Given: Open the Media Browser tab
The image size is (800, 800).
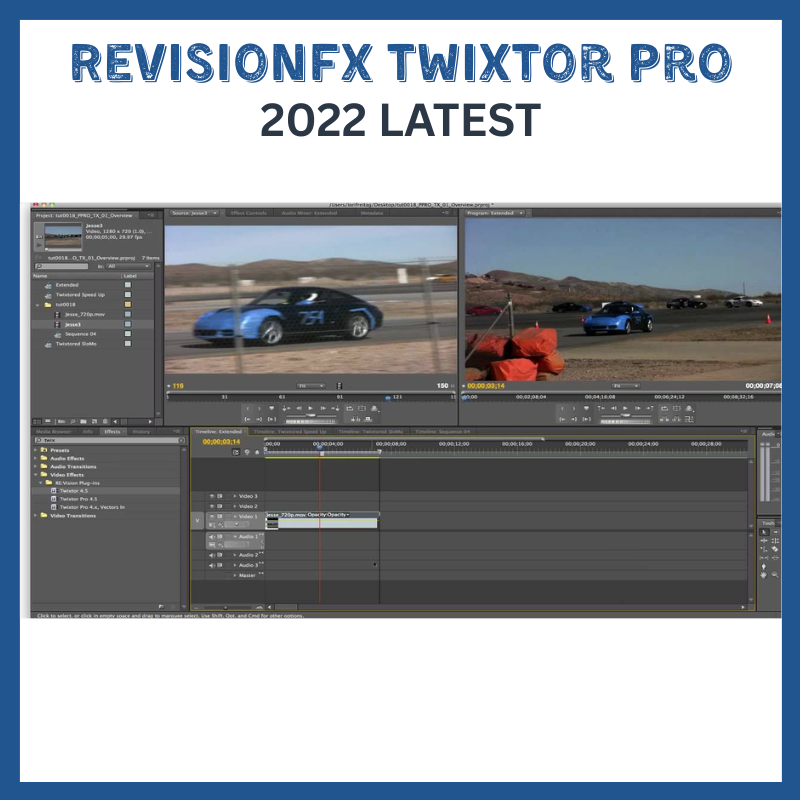Looking at the screenshot, I should [x=55, y=432].
